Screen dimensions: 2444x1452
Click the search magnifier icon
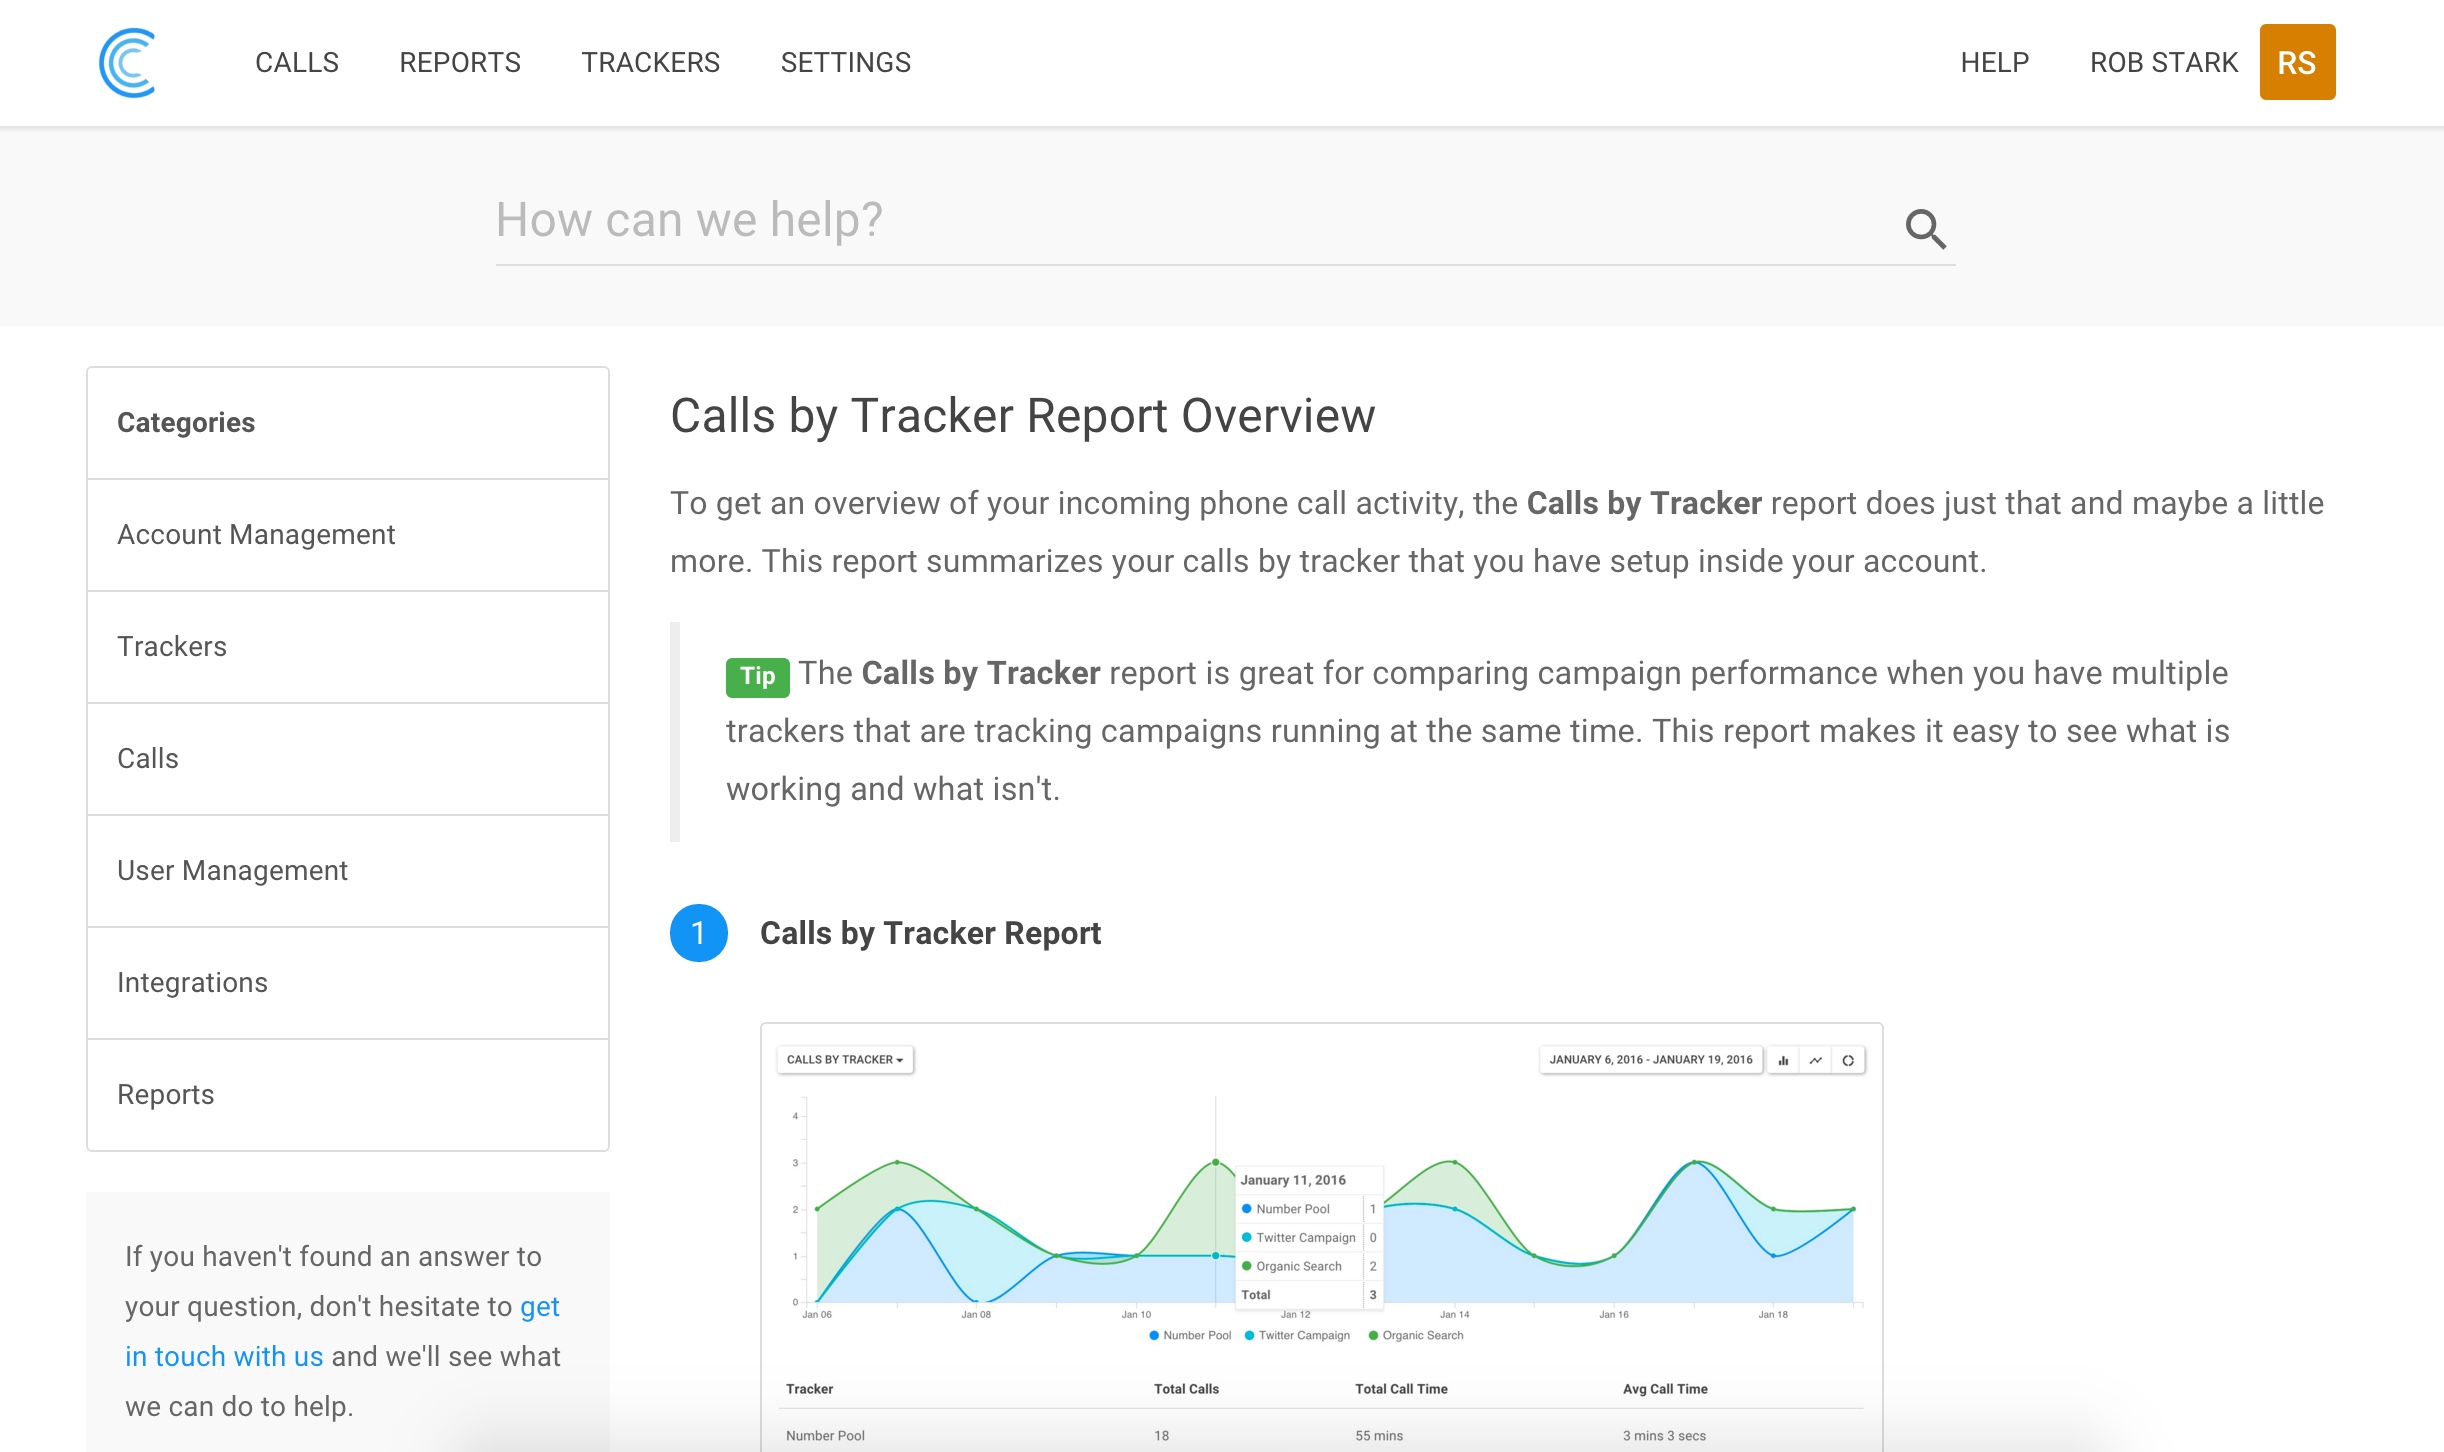pyautogui.click(x=1924, y=229)
